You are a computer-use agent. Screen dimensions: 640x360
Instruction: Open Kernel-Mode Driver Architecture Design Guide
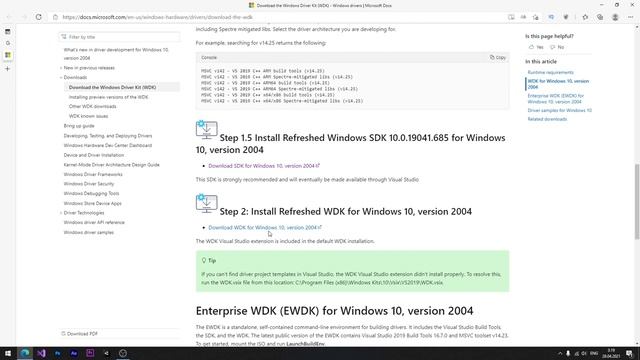[x=111, y=165]
